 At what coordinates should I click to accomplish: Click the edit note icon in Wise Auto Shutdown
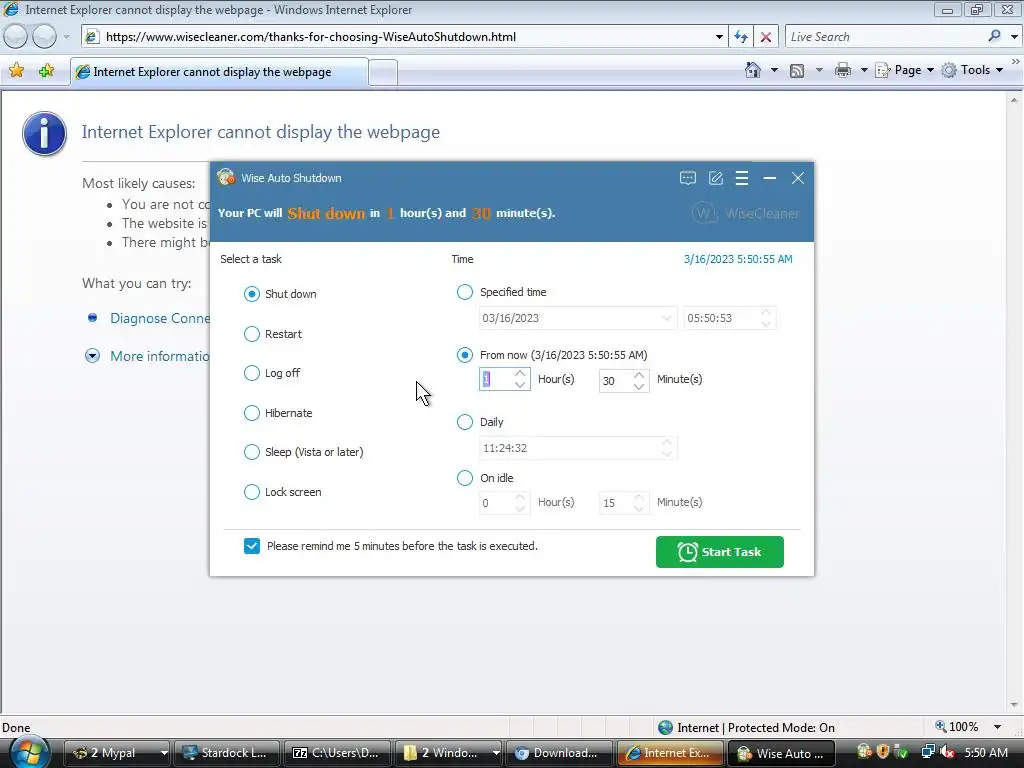716,178
